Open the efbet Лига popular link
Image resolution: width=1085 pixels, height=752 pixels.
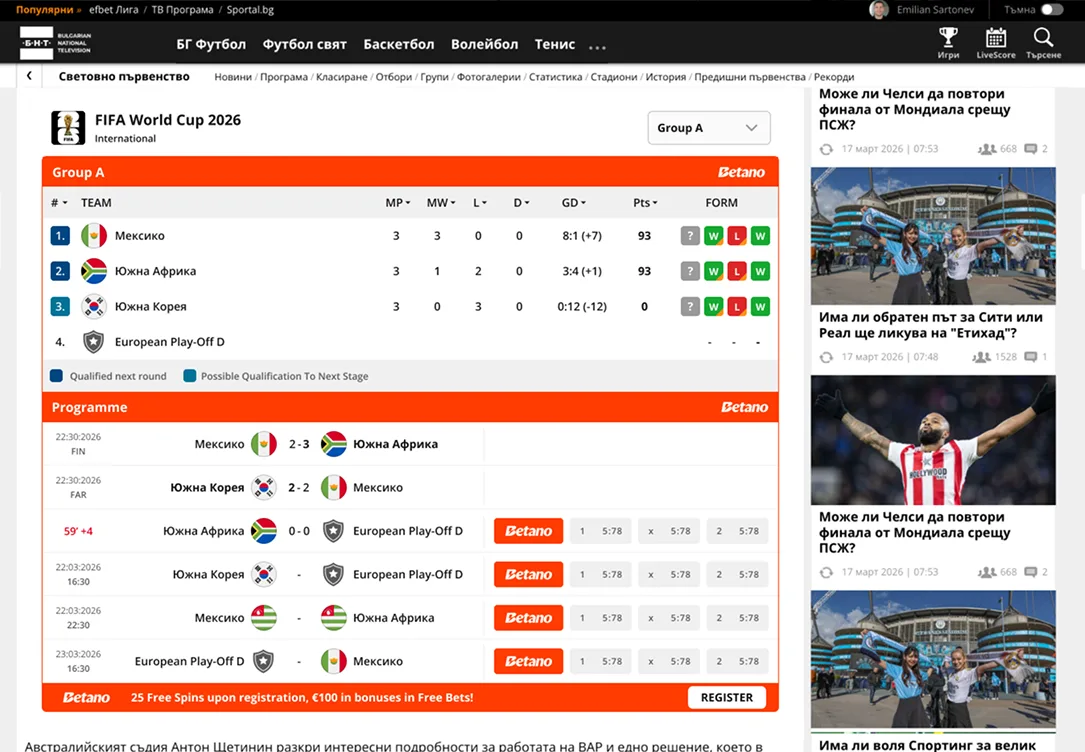pyautogui.click(x=113, y=10)
